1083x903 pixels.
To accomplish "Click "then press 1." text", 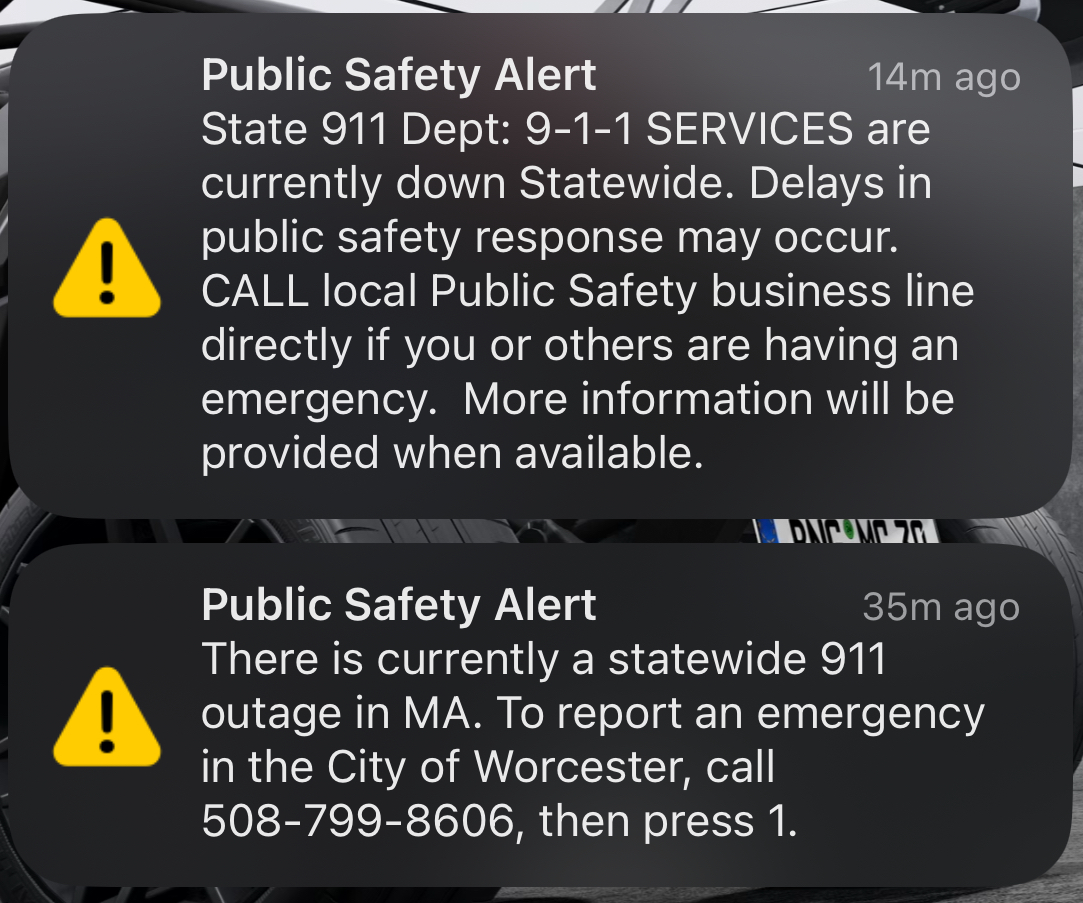I will tap(668, 821).
